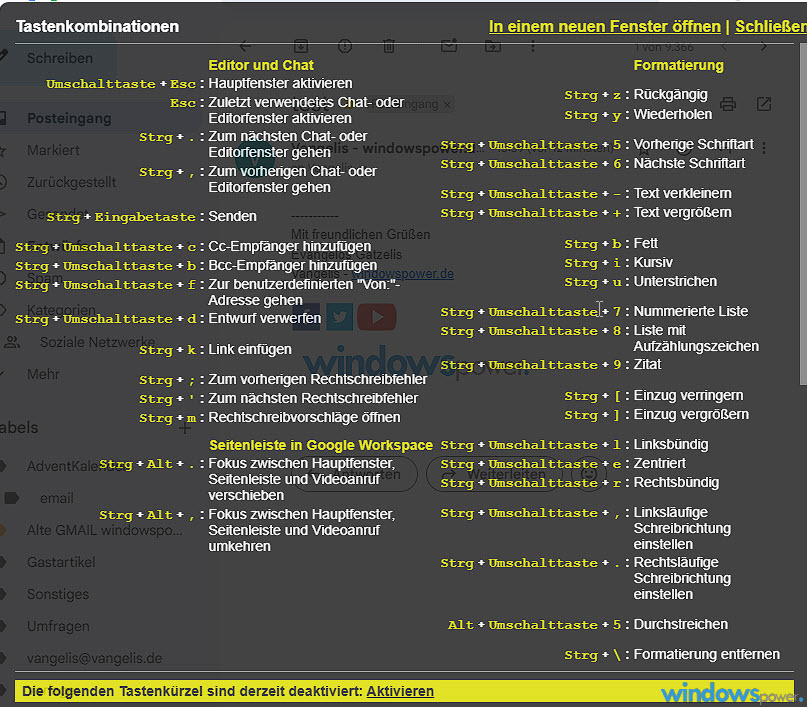This screenshot has height=707, width=807.
Task: Click the Formatierung heading
Action: pyautogui.click(x=678, y=65)
